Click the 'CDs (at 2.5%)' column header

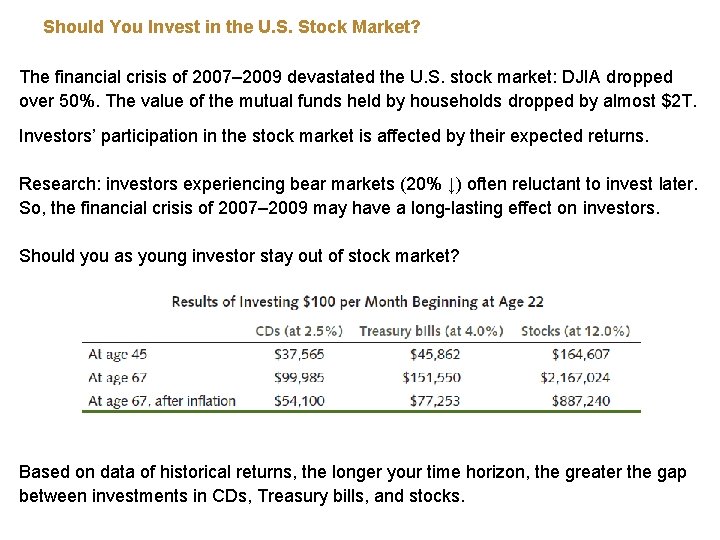(x=299, y=331)
